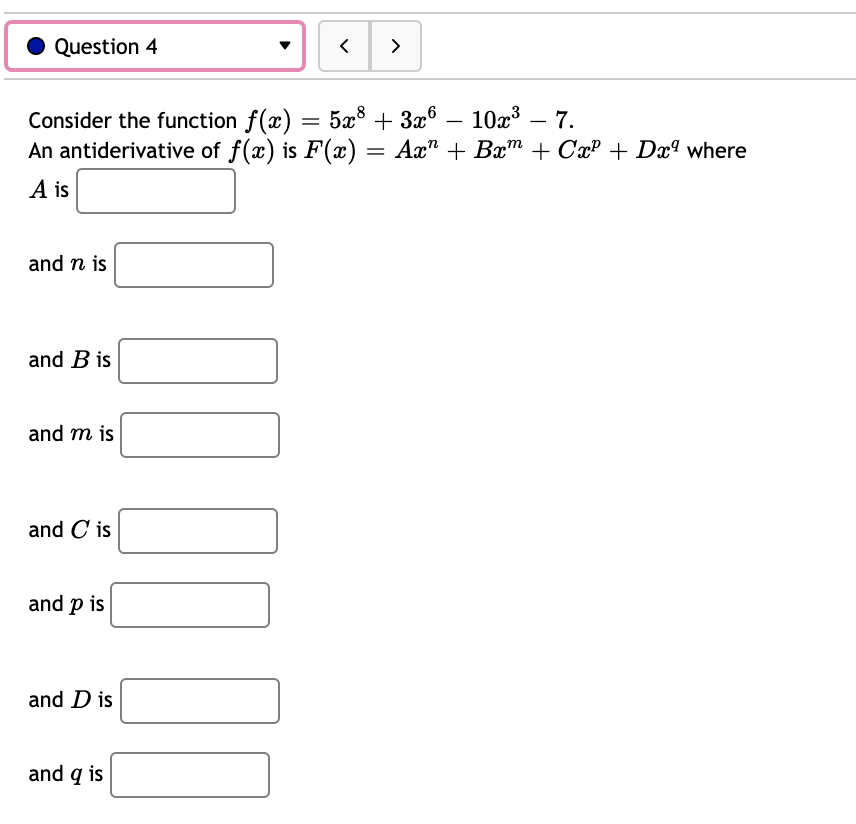
Task: Select the input field for m
Action: 200,435
